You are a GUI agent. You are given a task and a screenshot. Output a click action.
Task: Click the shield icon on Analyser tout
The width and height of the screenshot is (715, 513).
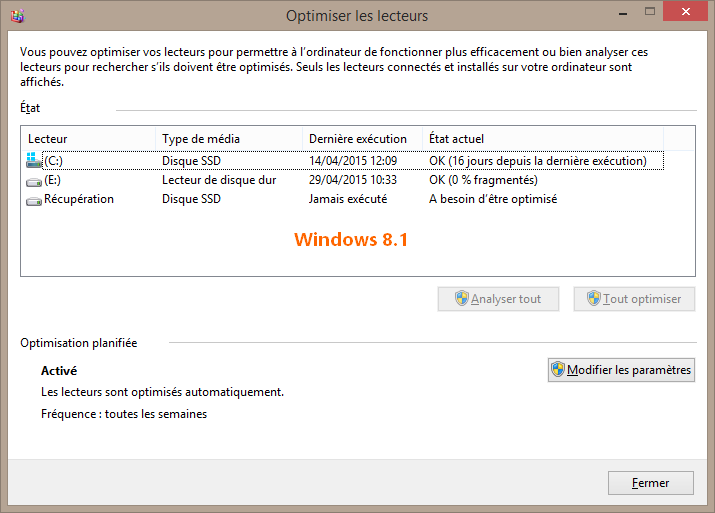pos(461,298)
